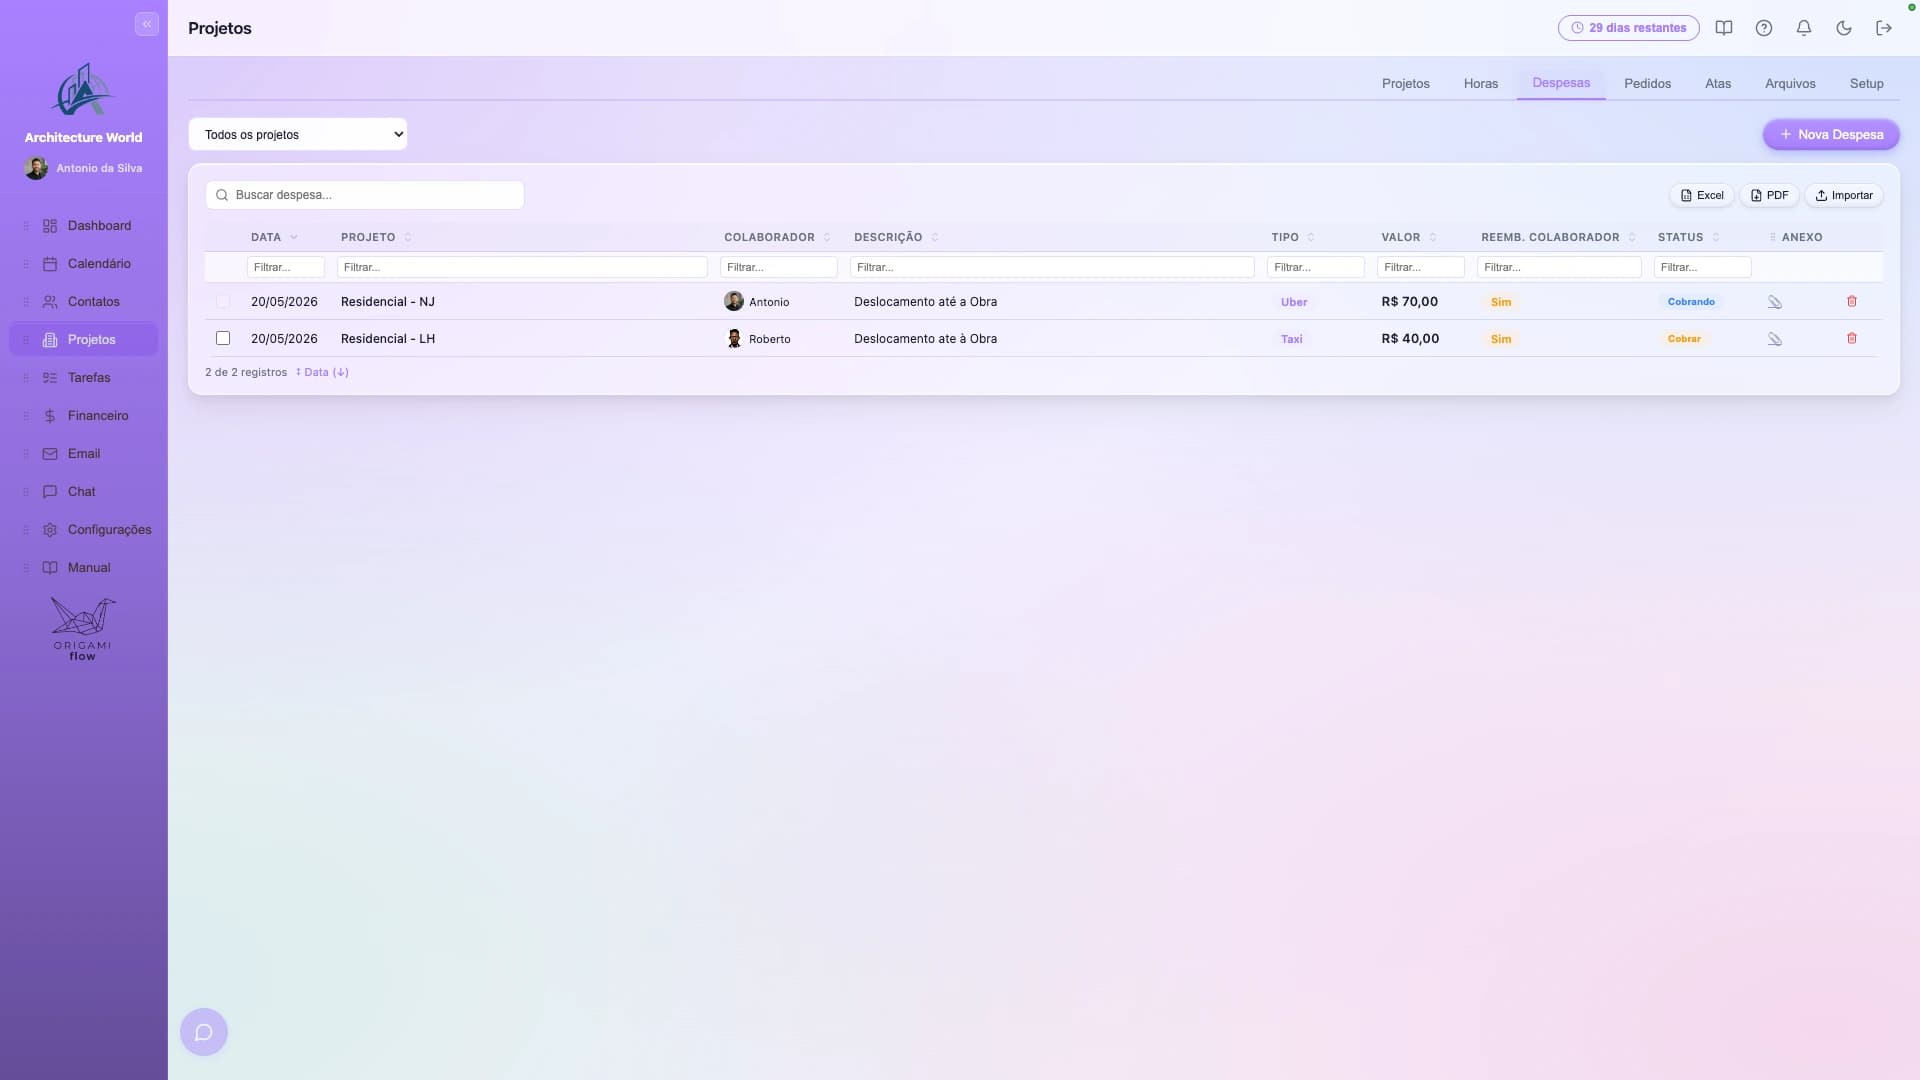The height and width of the screenshot is (1080, 1920).
Task: Switch to the Projetos tab
Action: 1405,83
